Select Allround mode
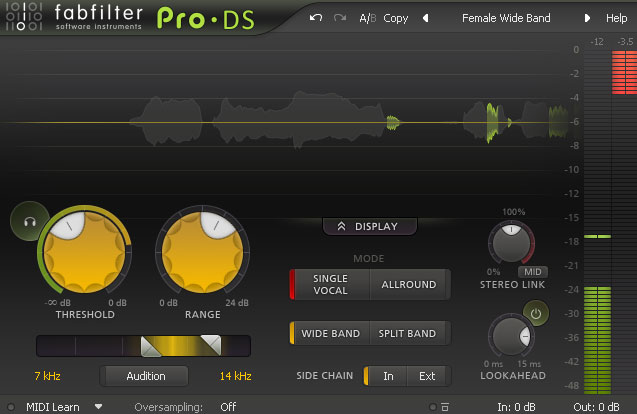This screenshot has height=414, width=637. [409, 285]
